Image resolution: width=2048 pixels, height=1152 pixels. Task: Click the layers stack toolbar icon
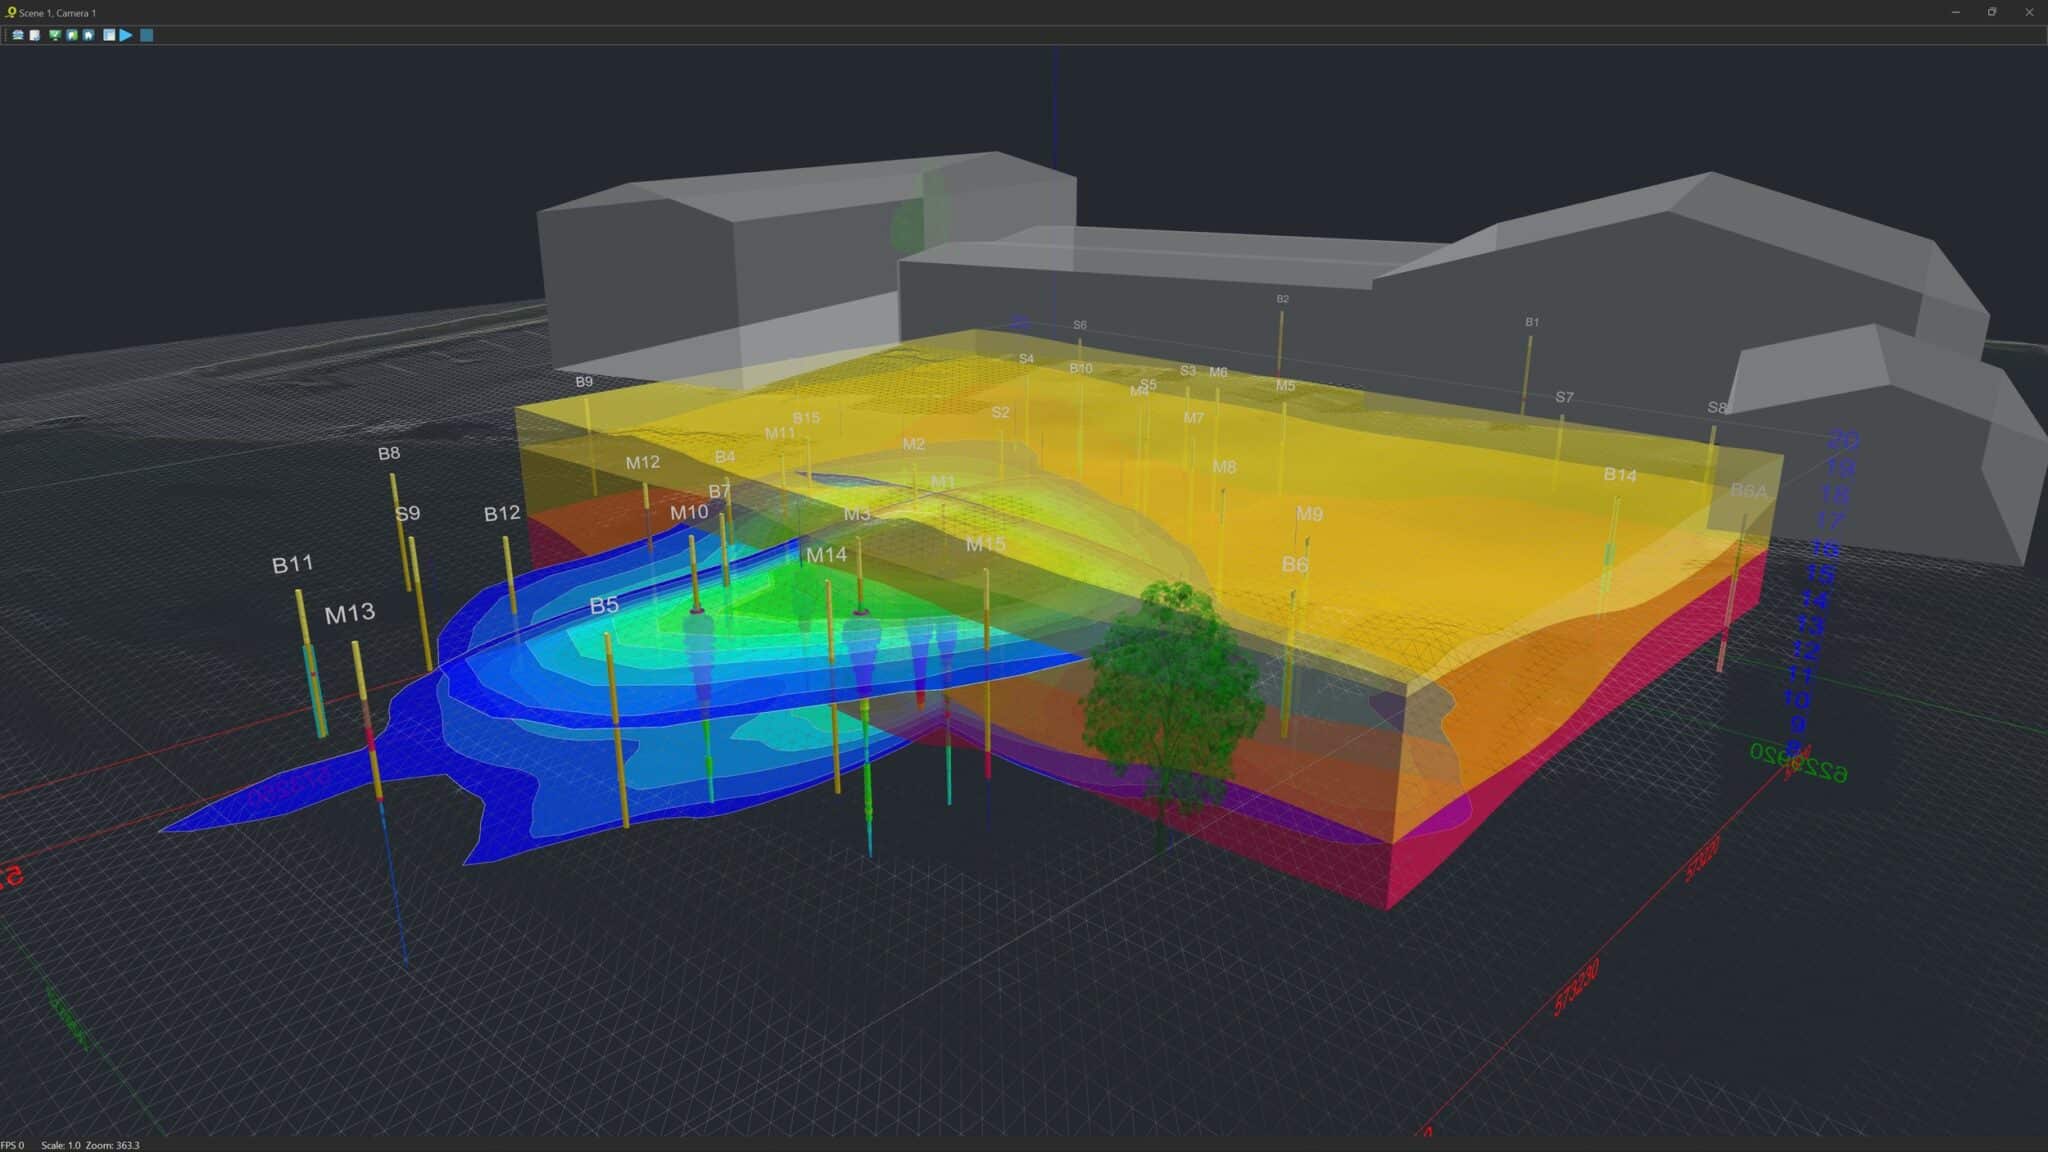(x=18, y=35)
